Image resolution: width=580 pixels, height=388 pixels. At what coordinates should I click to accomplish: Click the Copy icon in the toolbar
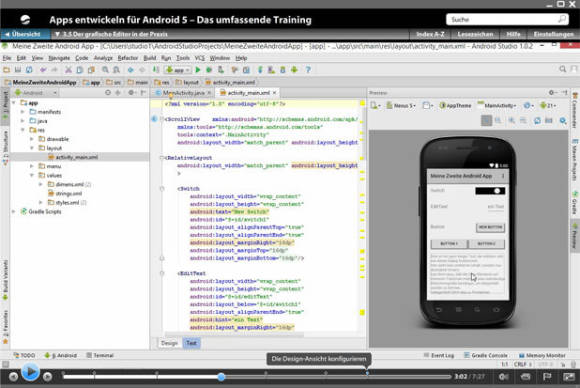pos(80,70)
